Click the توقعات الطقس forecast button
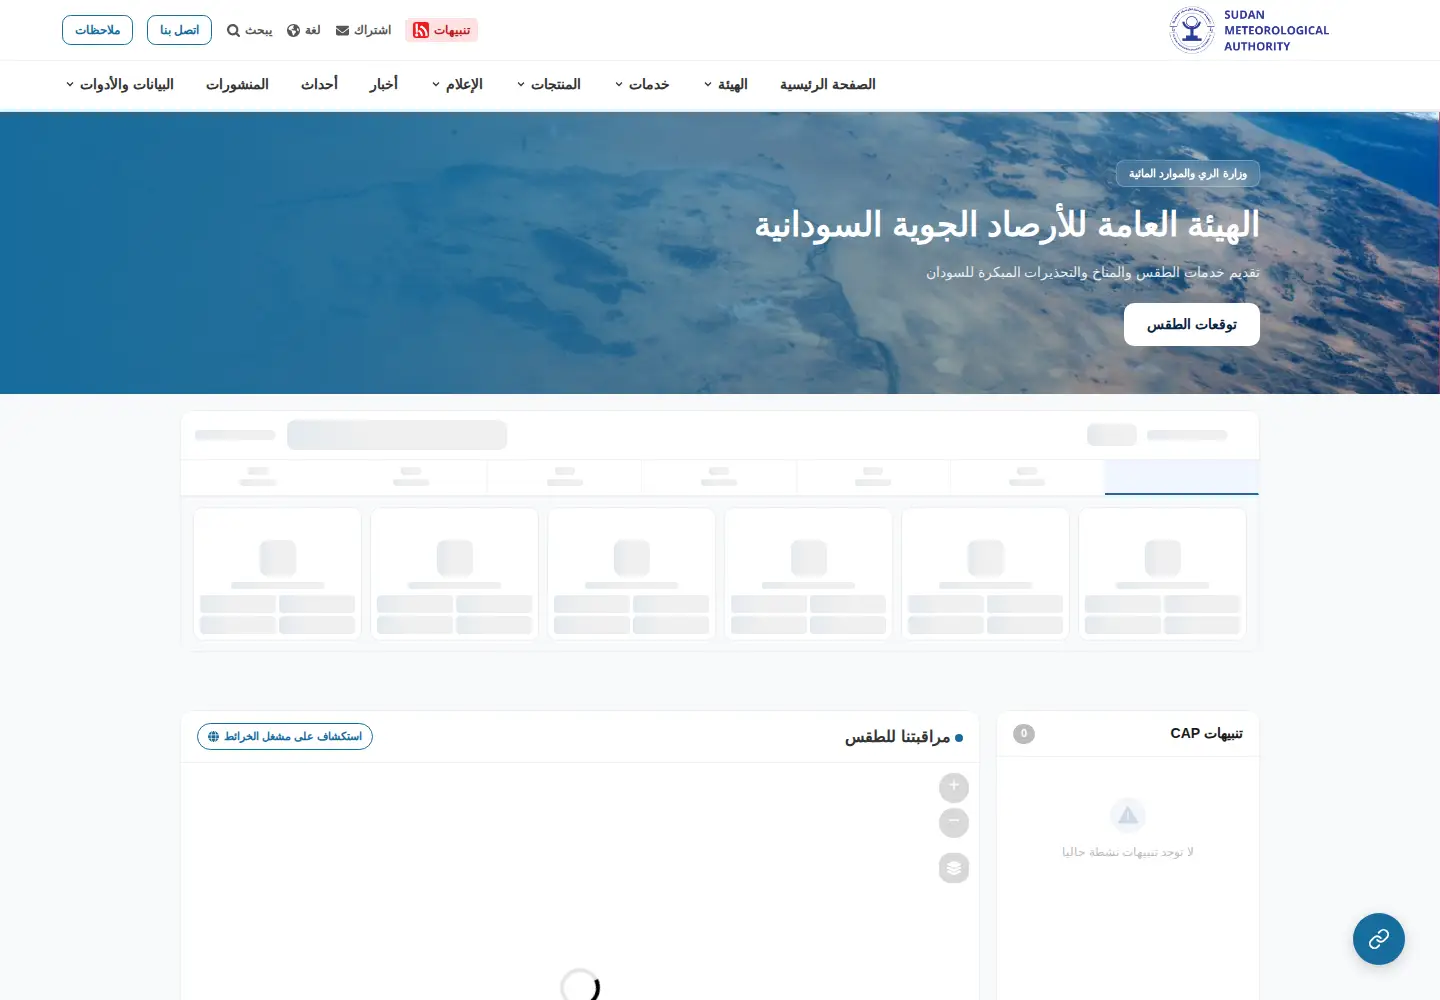1440x1000 pixels. pos(1192,325)
